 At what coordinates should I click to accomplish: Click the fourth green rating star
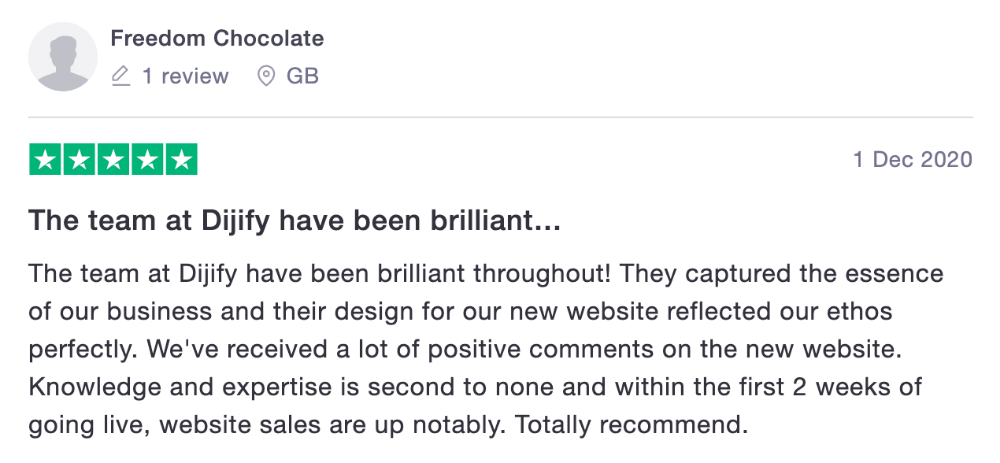(x=147, y=159)
